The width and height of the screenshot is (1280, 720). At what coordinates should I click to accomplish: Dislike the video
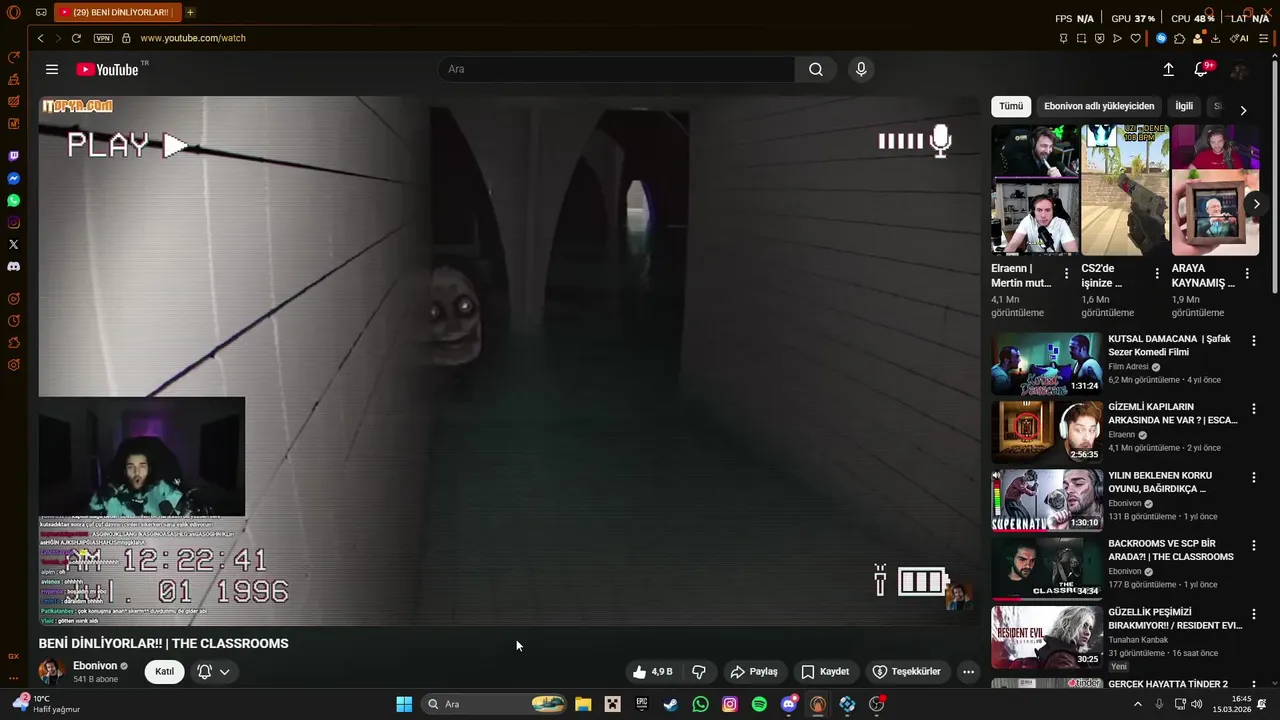click(699, 672)
